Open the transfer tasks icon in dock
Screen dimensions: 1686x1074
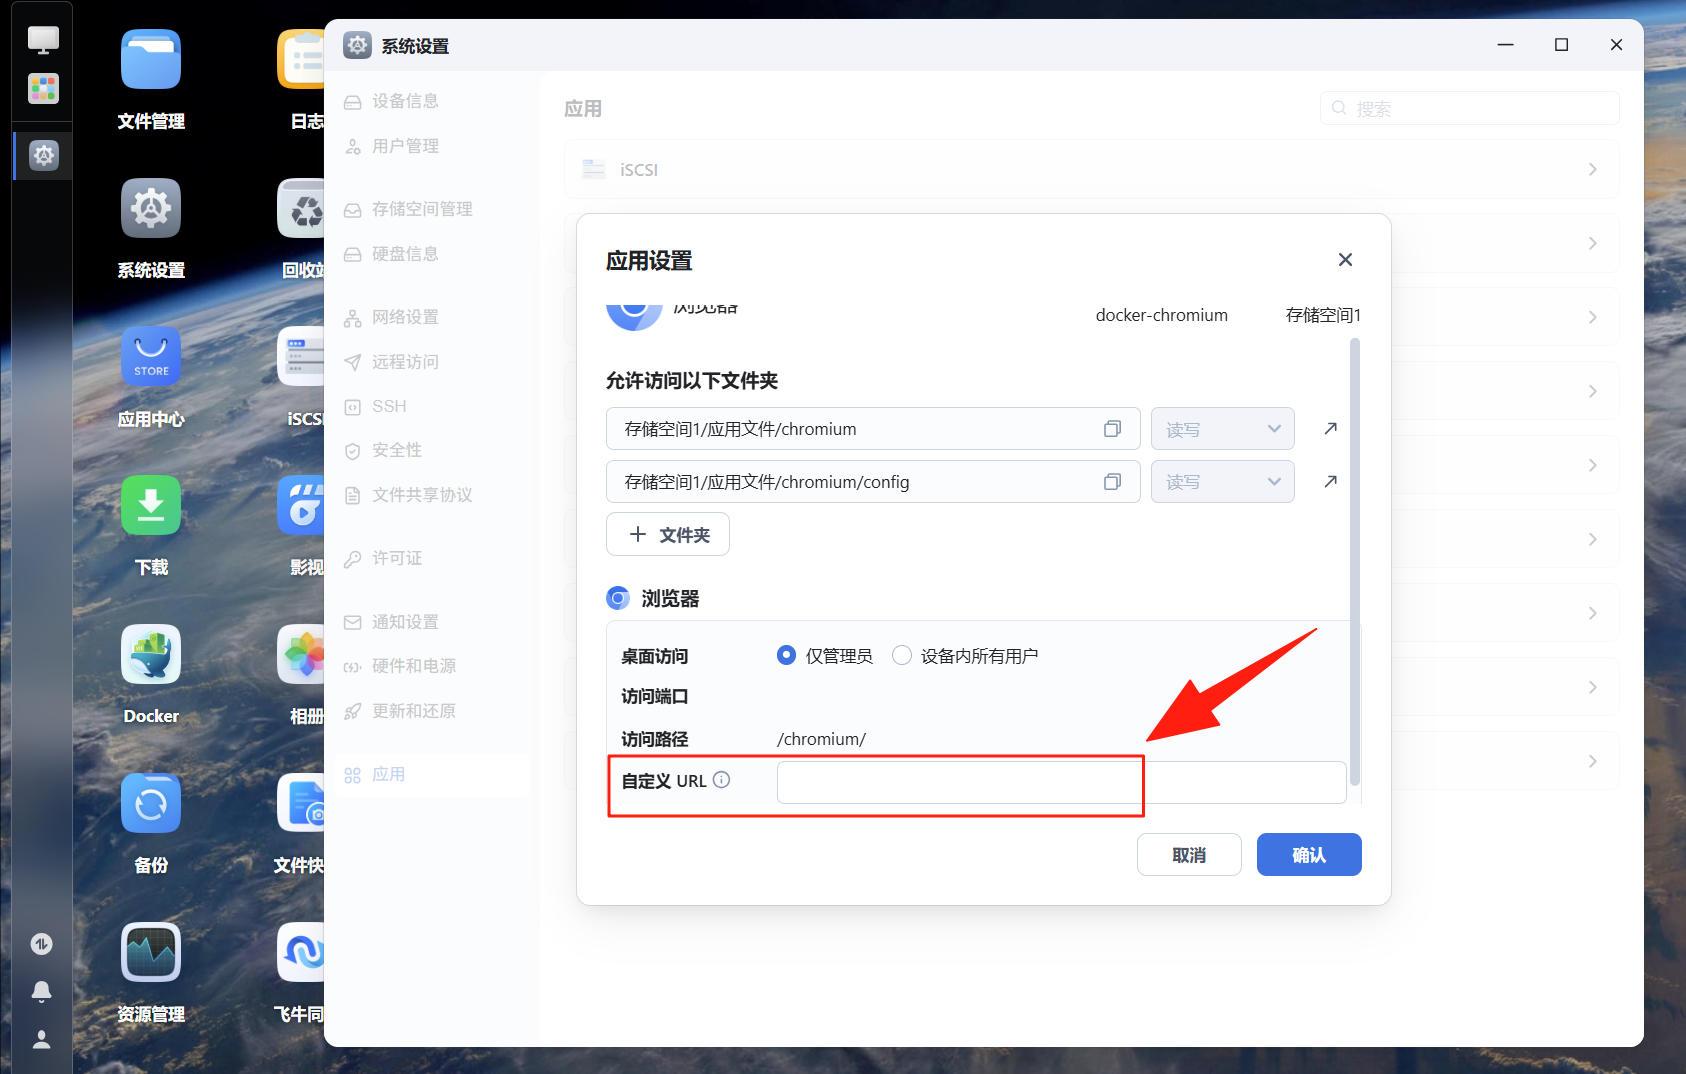click(42, 944)
